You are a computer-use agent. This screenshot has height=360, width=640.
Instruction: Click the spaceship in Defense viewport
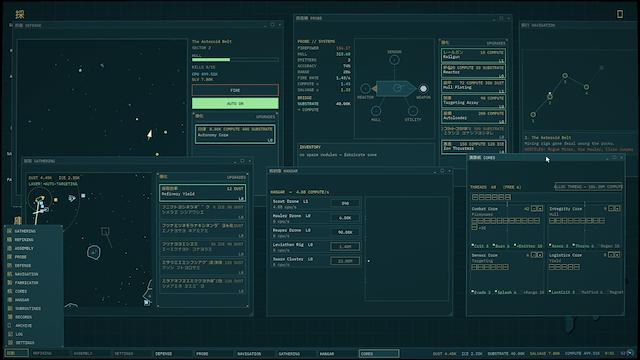150,134
